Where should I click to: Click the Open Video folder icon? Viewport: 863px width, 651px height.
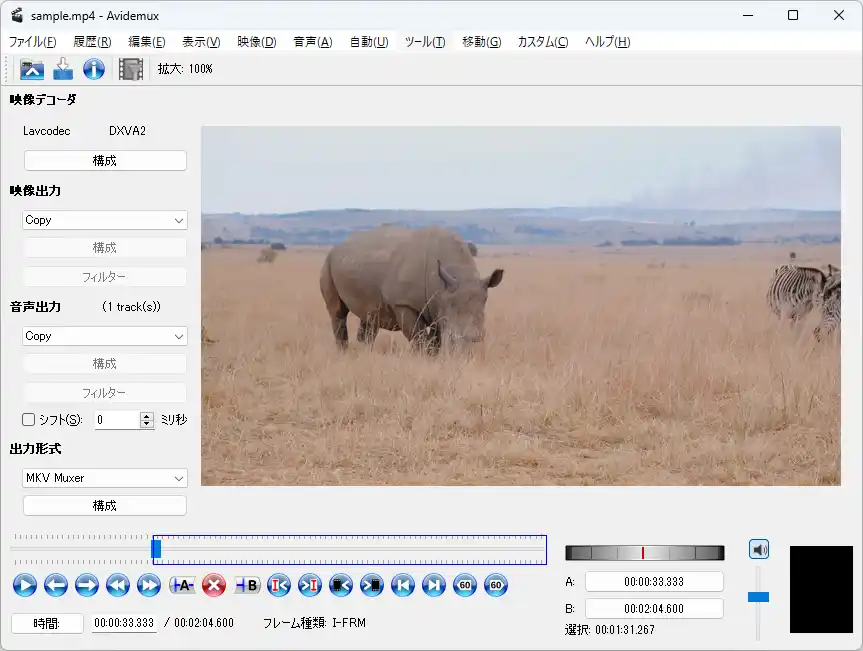32,69
